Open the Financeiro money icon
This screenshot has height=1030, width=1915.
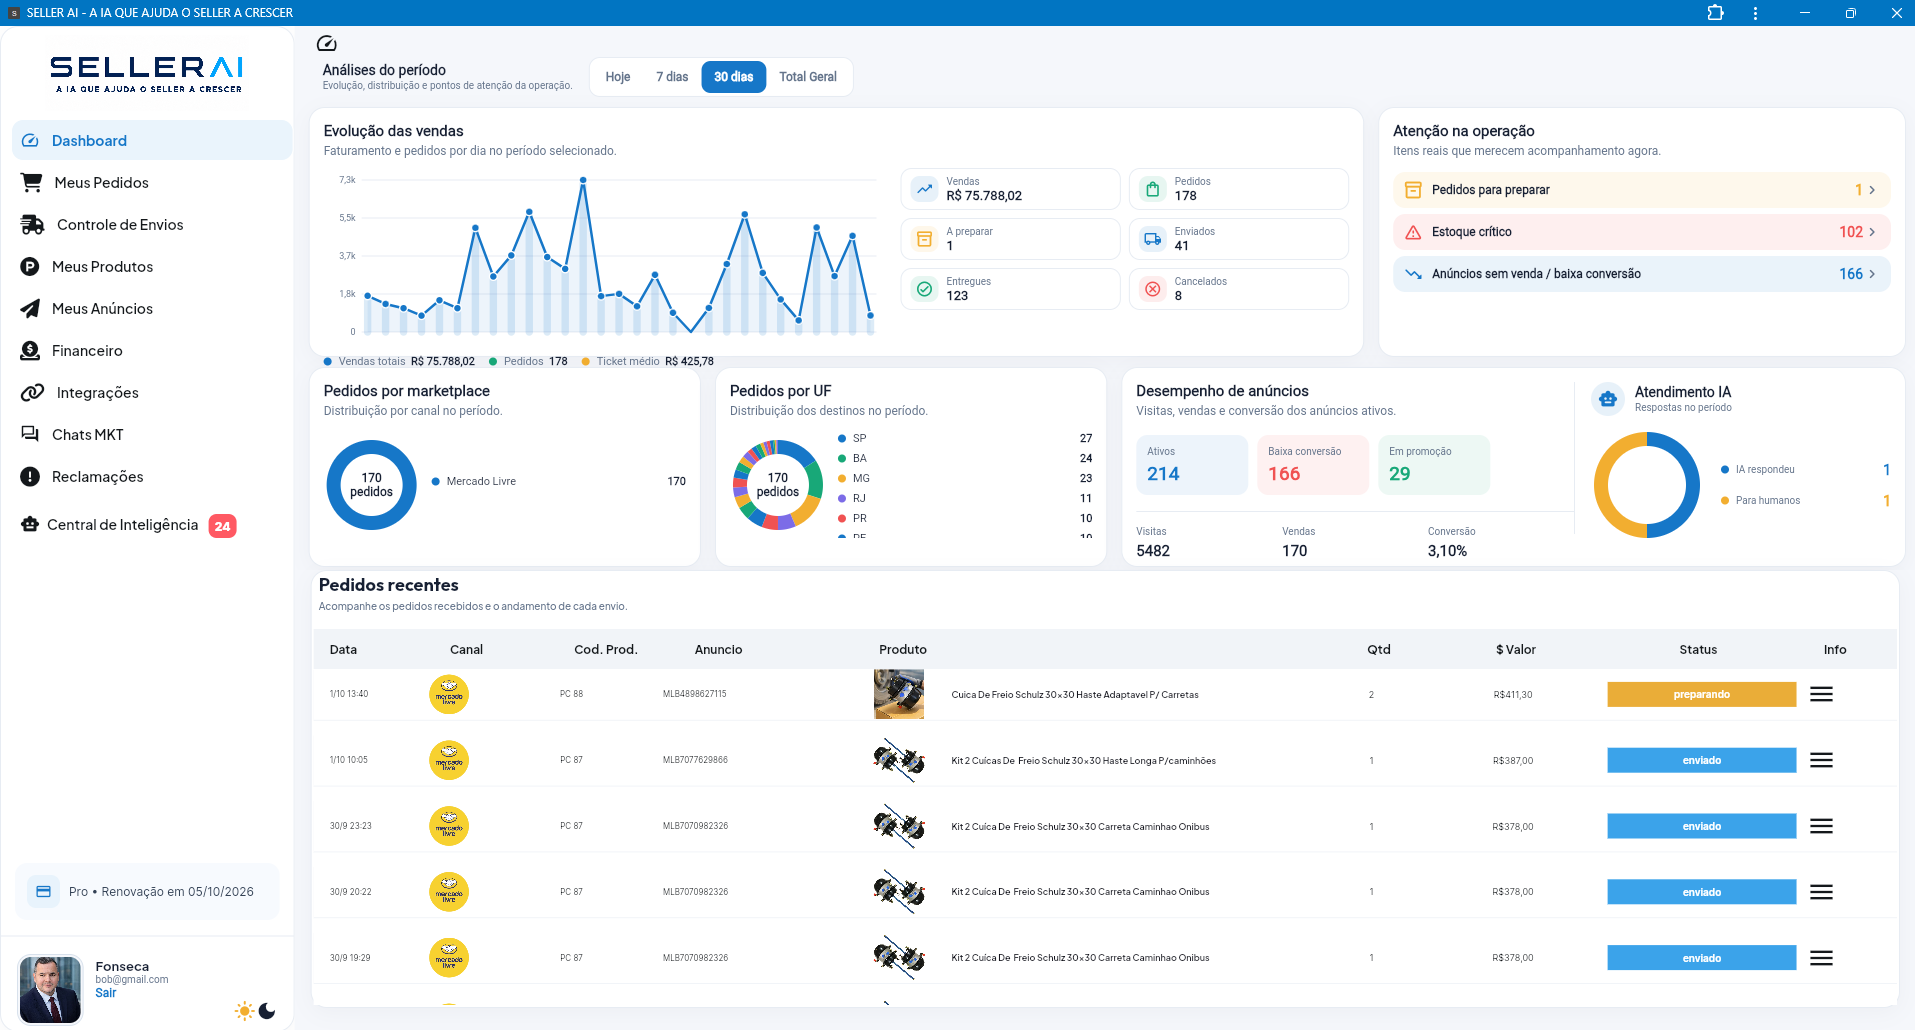coord(30,351)
